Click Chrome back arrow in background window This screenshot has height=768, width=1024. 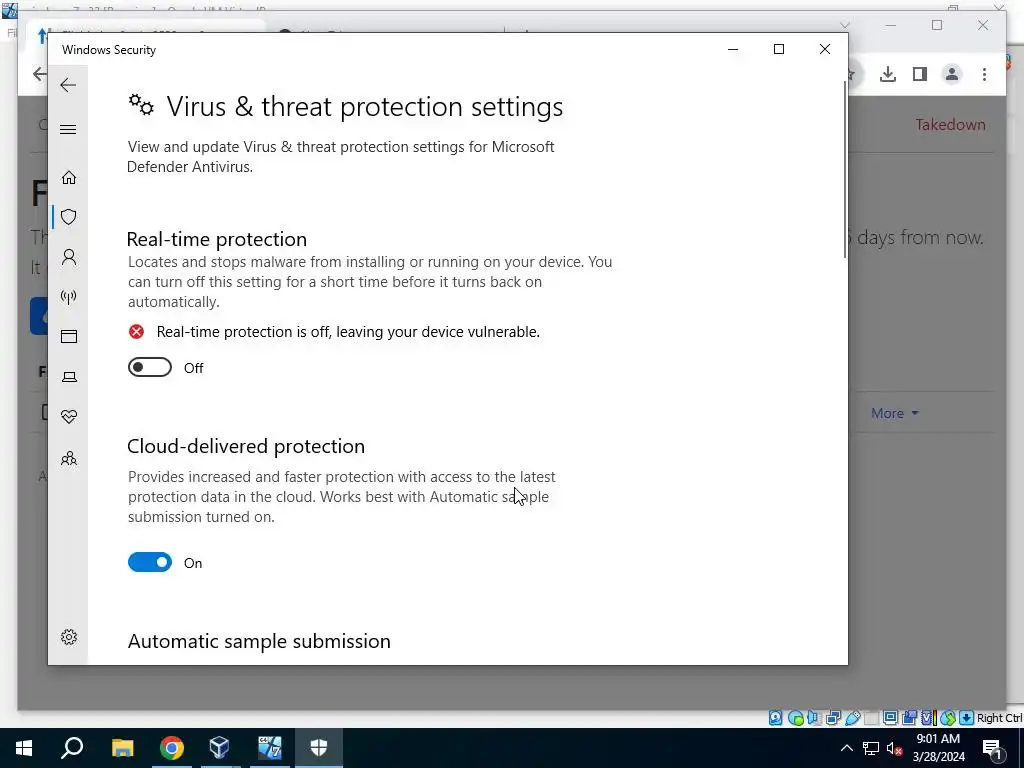click(40, 74)
